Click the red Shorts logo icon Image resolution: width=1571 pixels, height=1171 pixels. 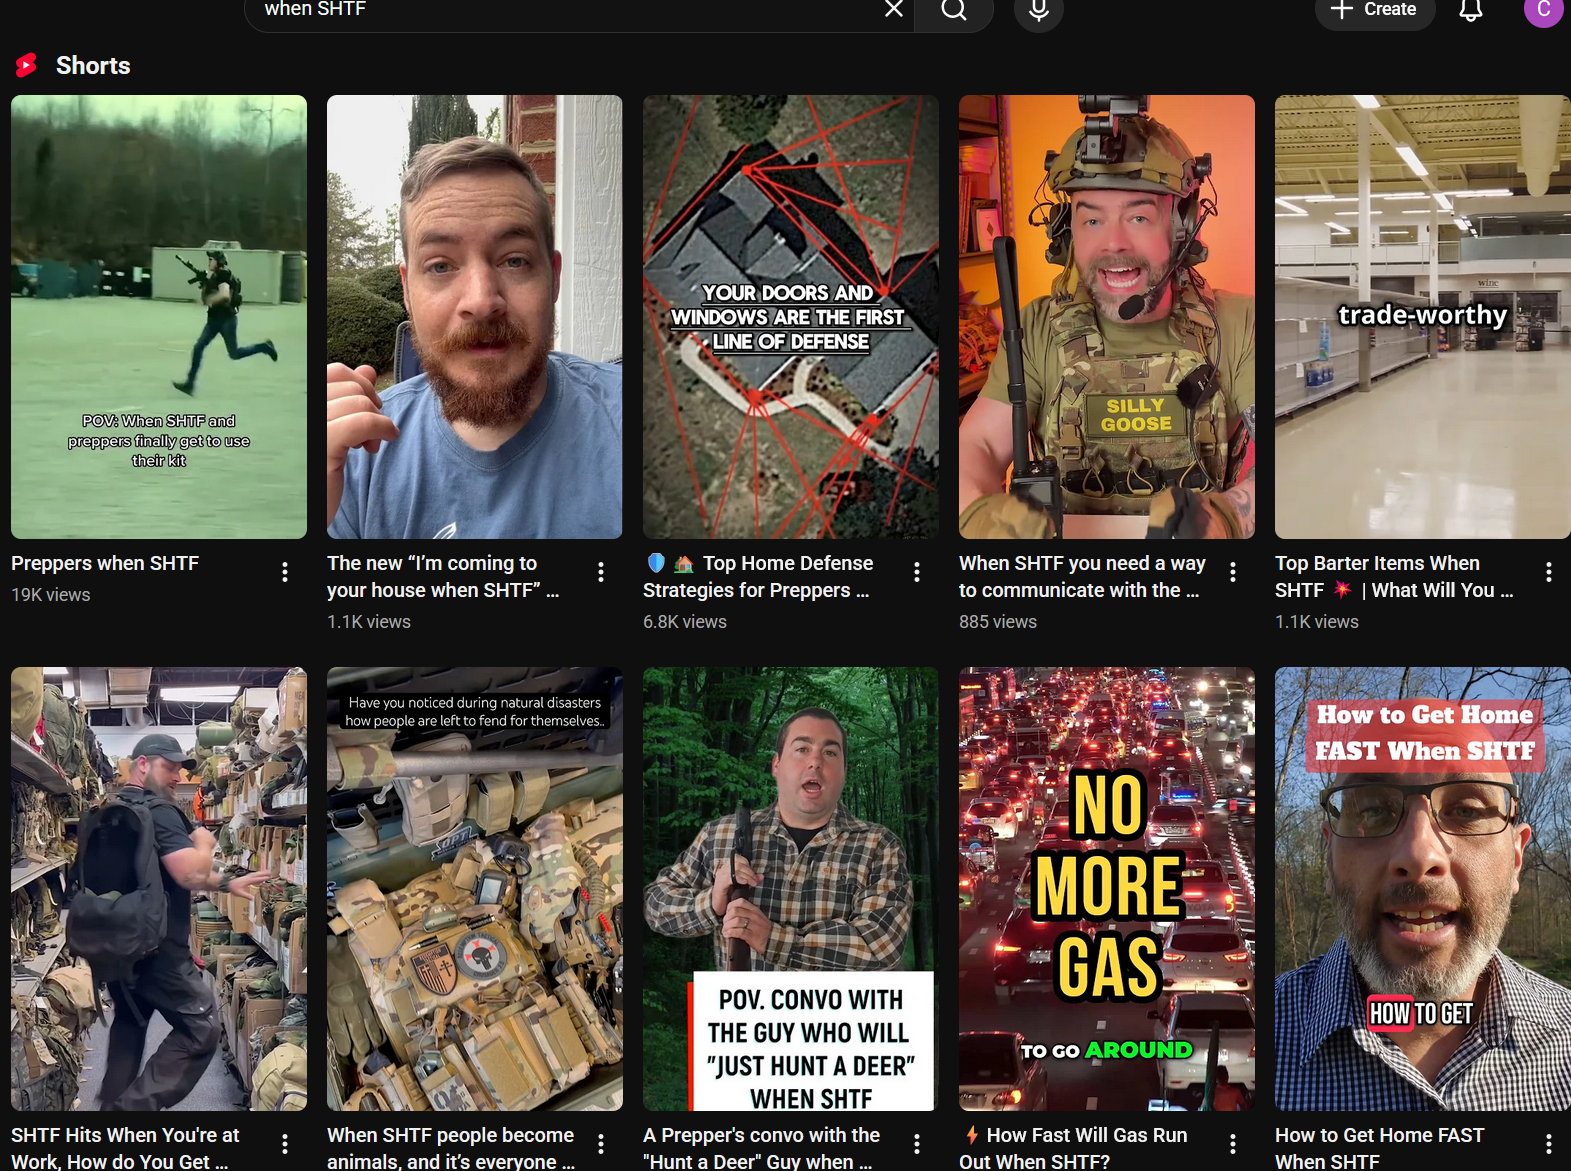point(27,66)
